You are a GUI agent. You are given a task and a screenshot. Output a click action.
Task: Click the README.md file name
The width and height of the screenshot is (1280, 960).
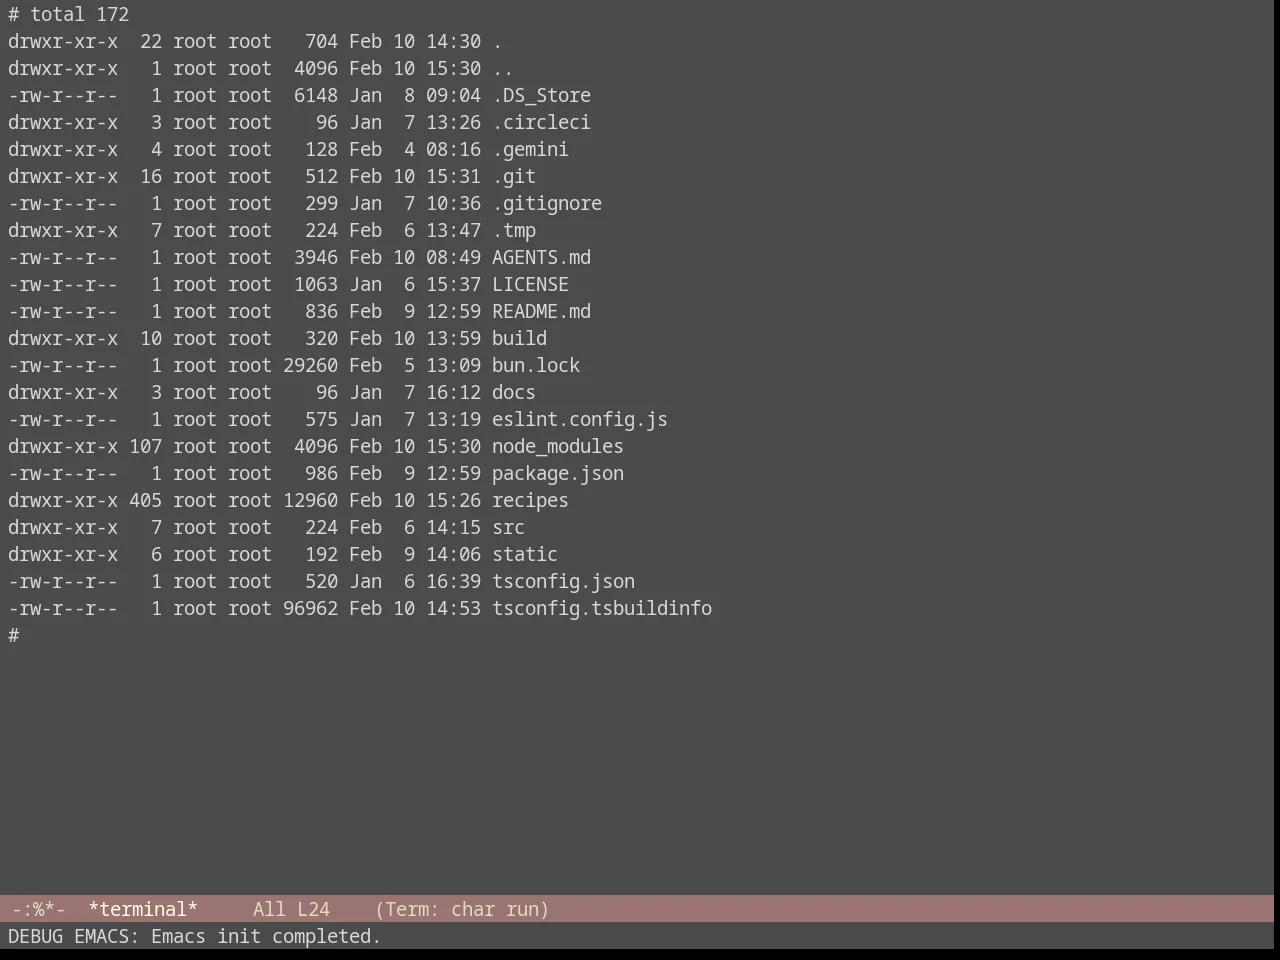click(x=541, y=311)
